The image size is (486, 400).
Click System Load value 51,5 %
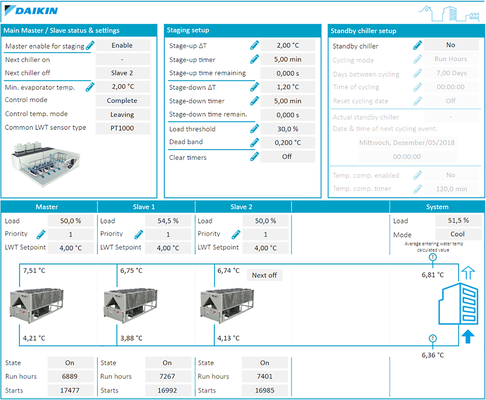[x=458, y=220]
